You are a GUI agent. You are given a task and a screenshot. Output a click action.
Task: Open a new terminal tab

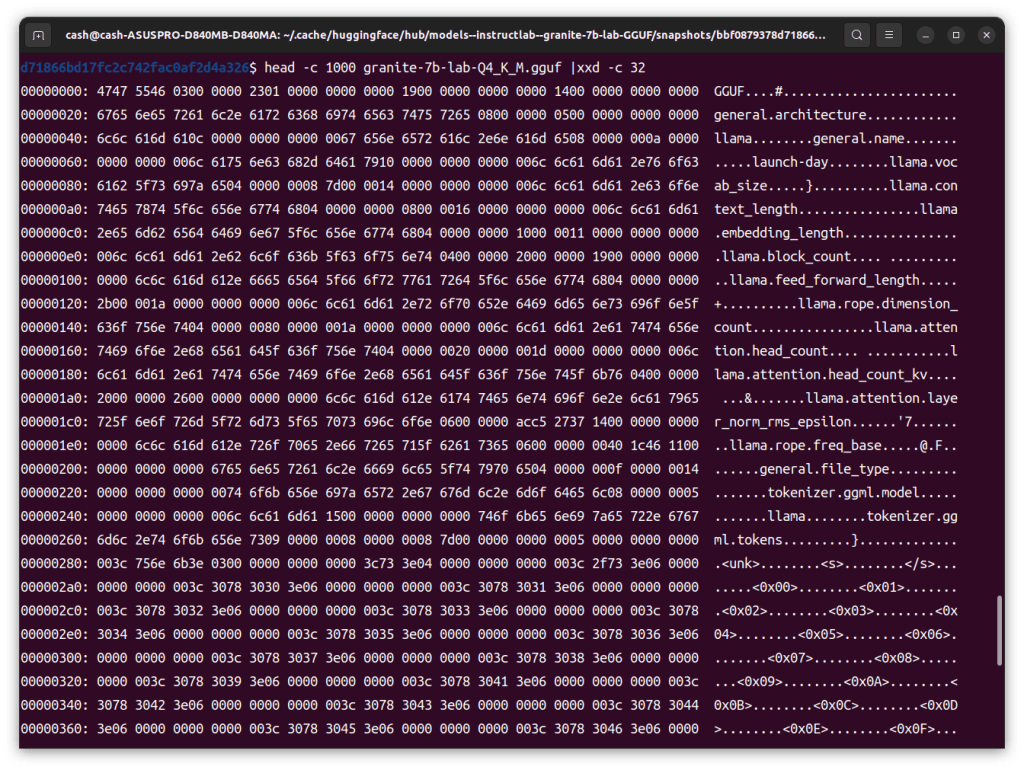coord(38,35)
